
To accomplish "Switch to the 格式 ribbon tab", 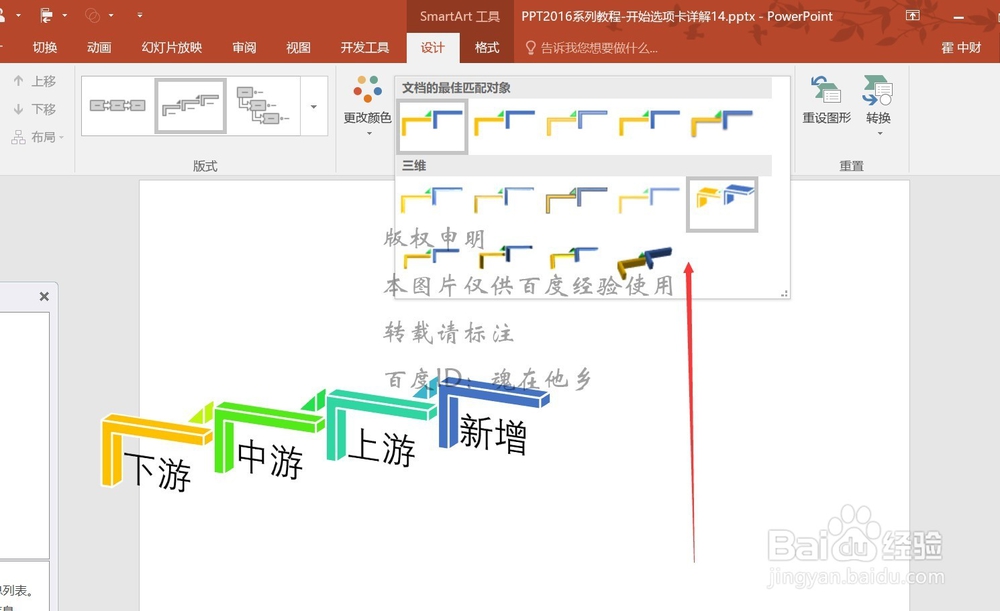I will (x=486, y=47).
